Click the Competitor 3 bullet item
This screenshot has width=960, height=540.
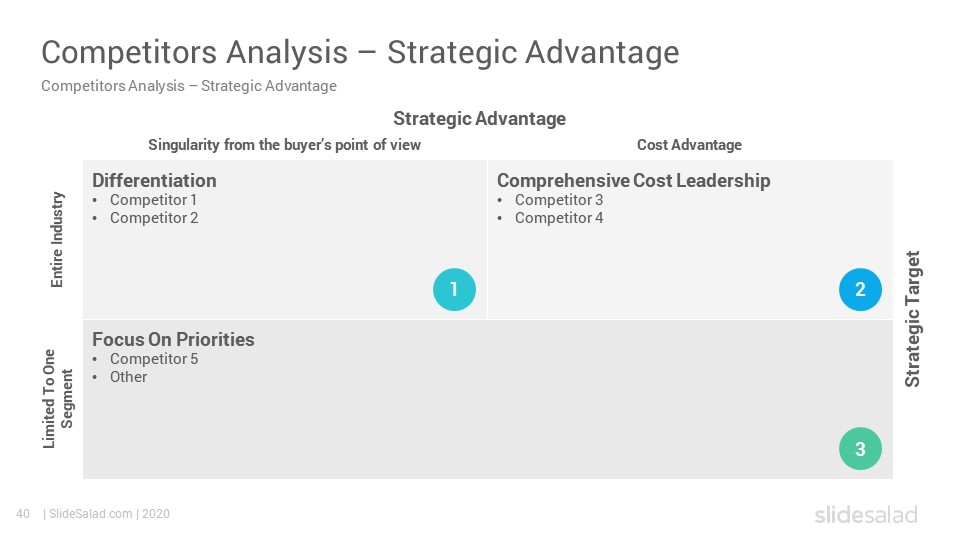click(558, 200)
